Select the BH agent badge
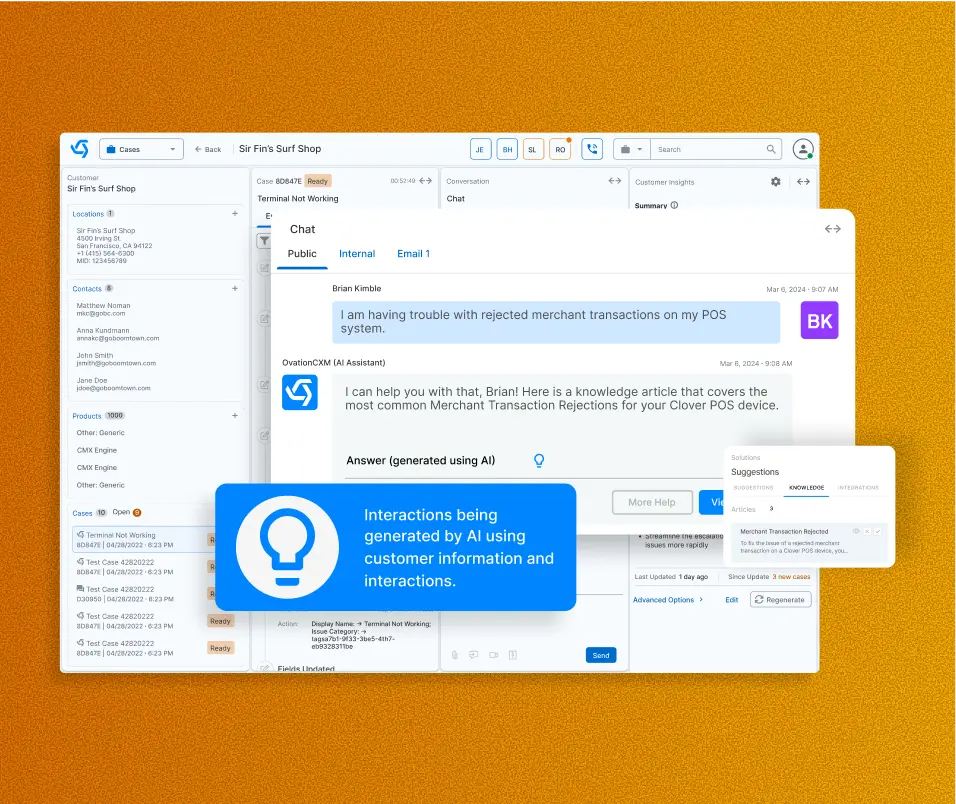Image resolution: width=956 pixels, height=804 pixels. point(507,149)
